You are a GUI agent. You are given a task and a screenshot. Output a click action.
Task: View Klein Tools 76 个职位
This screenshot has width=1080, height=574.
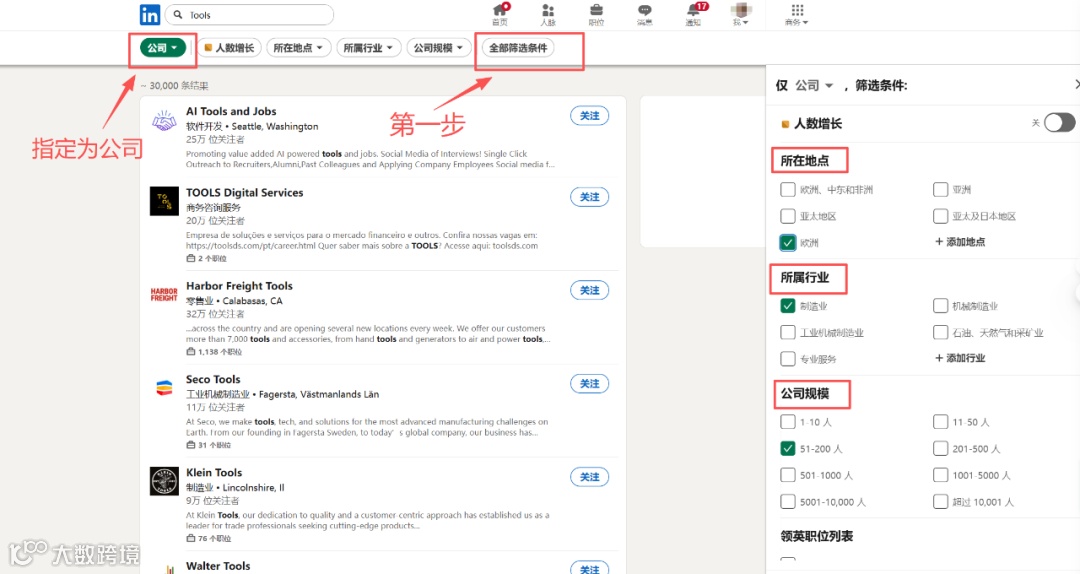click(209, 538)
